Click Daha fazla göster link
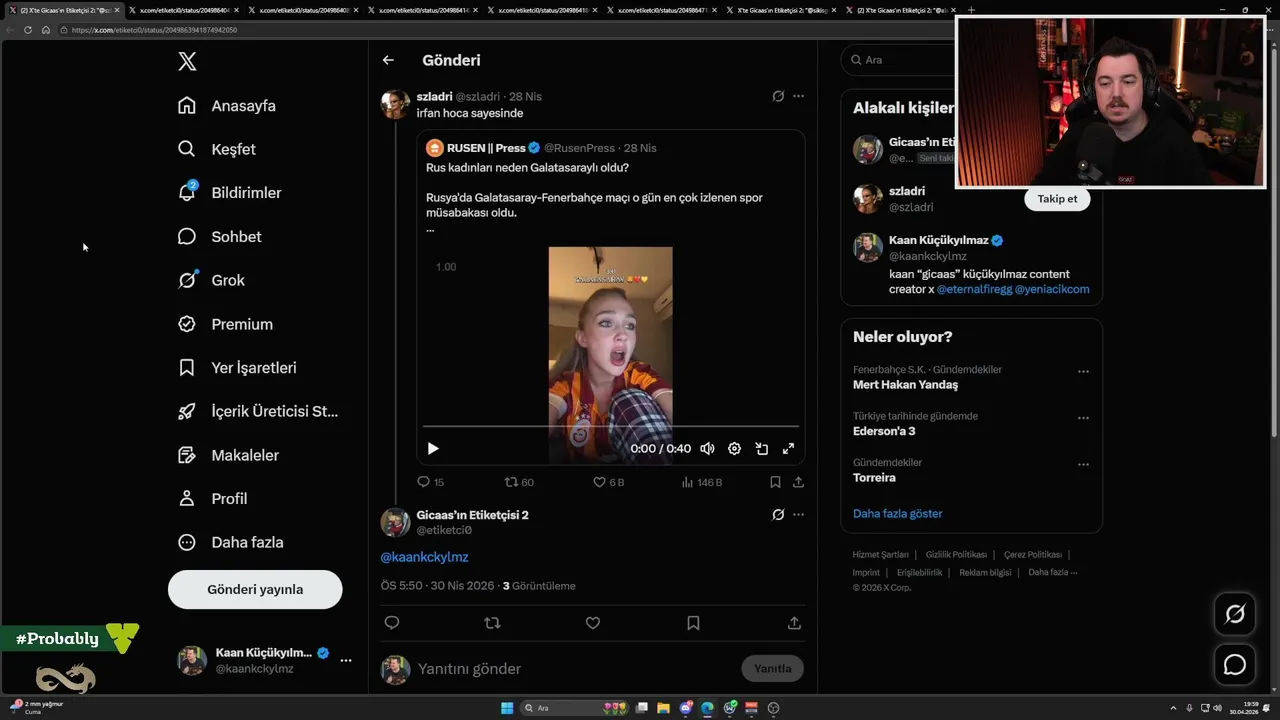Image resolution: width=1280 pixels, height=720 pixels. [x=897, y=514]
